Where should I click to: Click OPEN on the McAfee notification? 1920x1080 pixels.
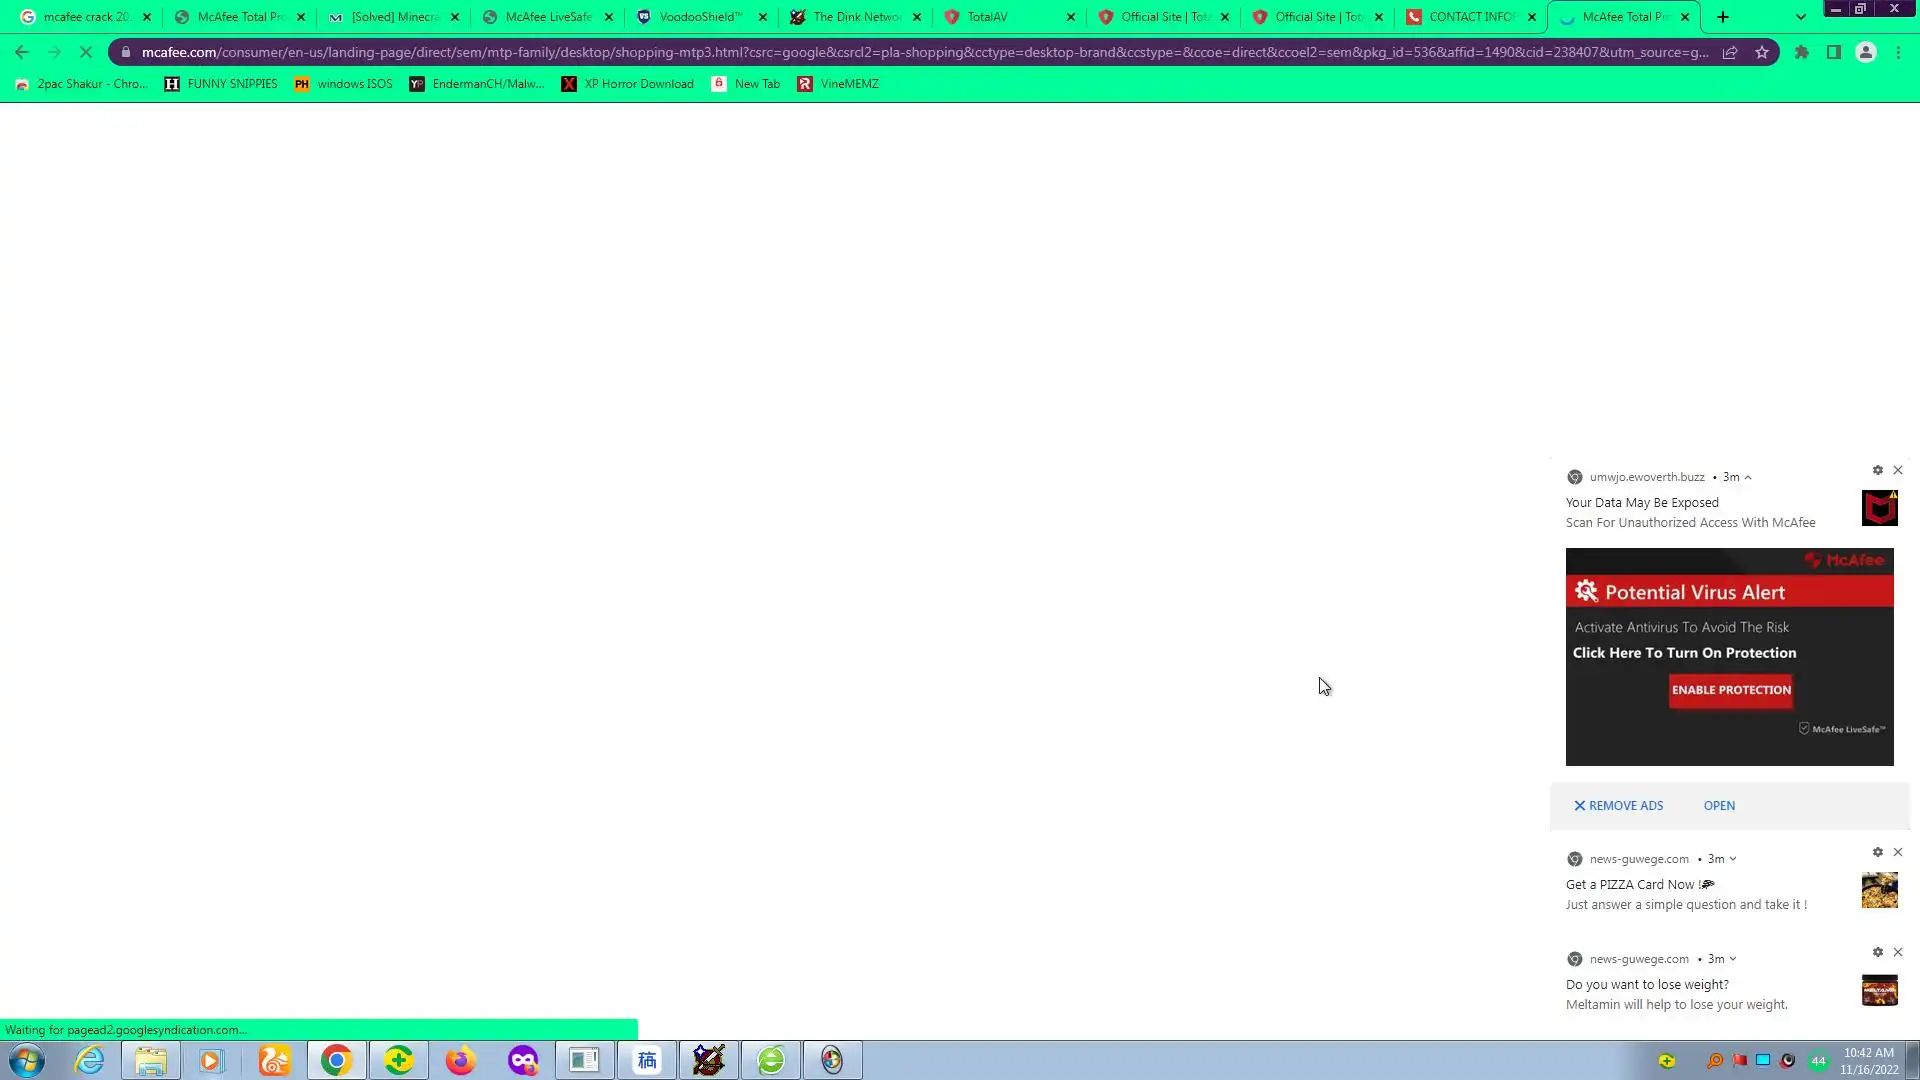1719,806
